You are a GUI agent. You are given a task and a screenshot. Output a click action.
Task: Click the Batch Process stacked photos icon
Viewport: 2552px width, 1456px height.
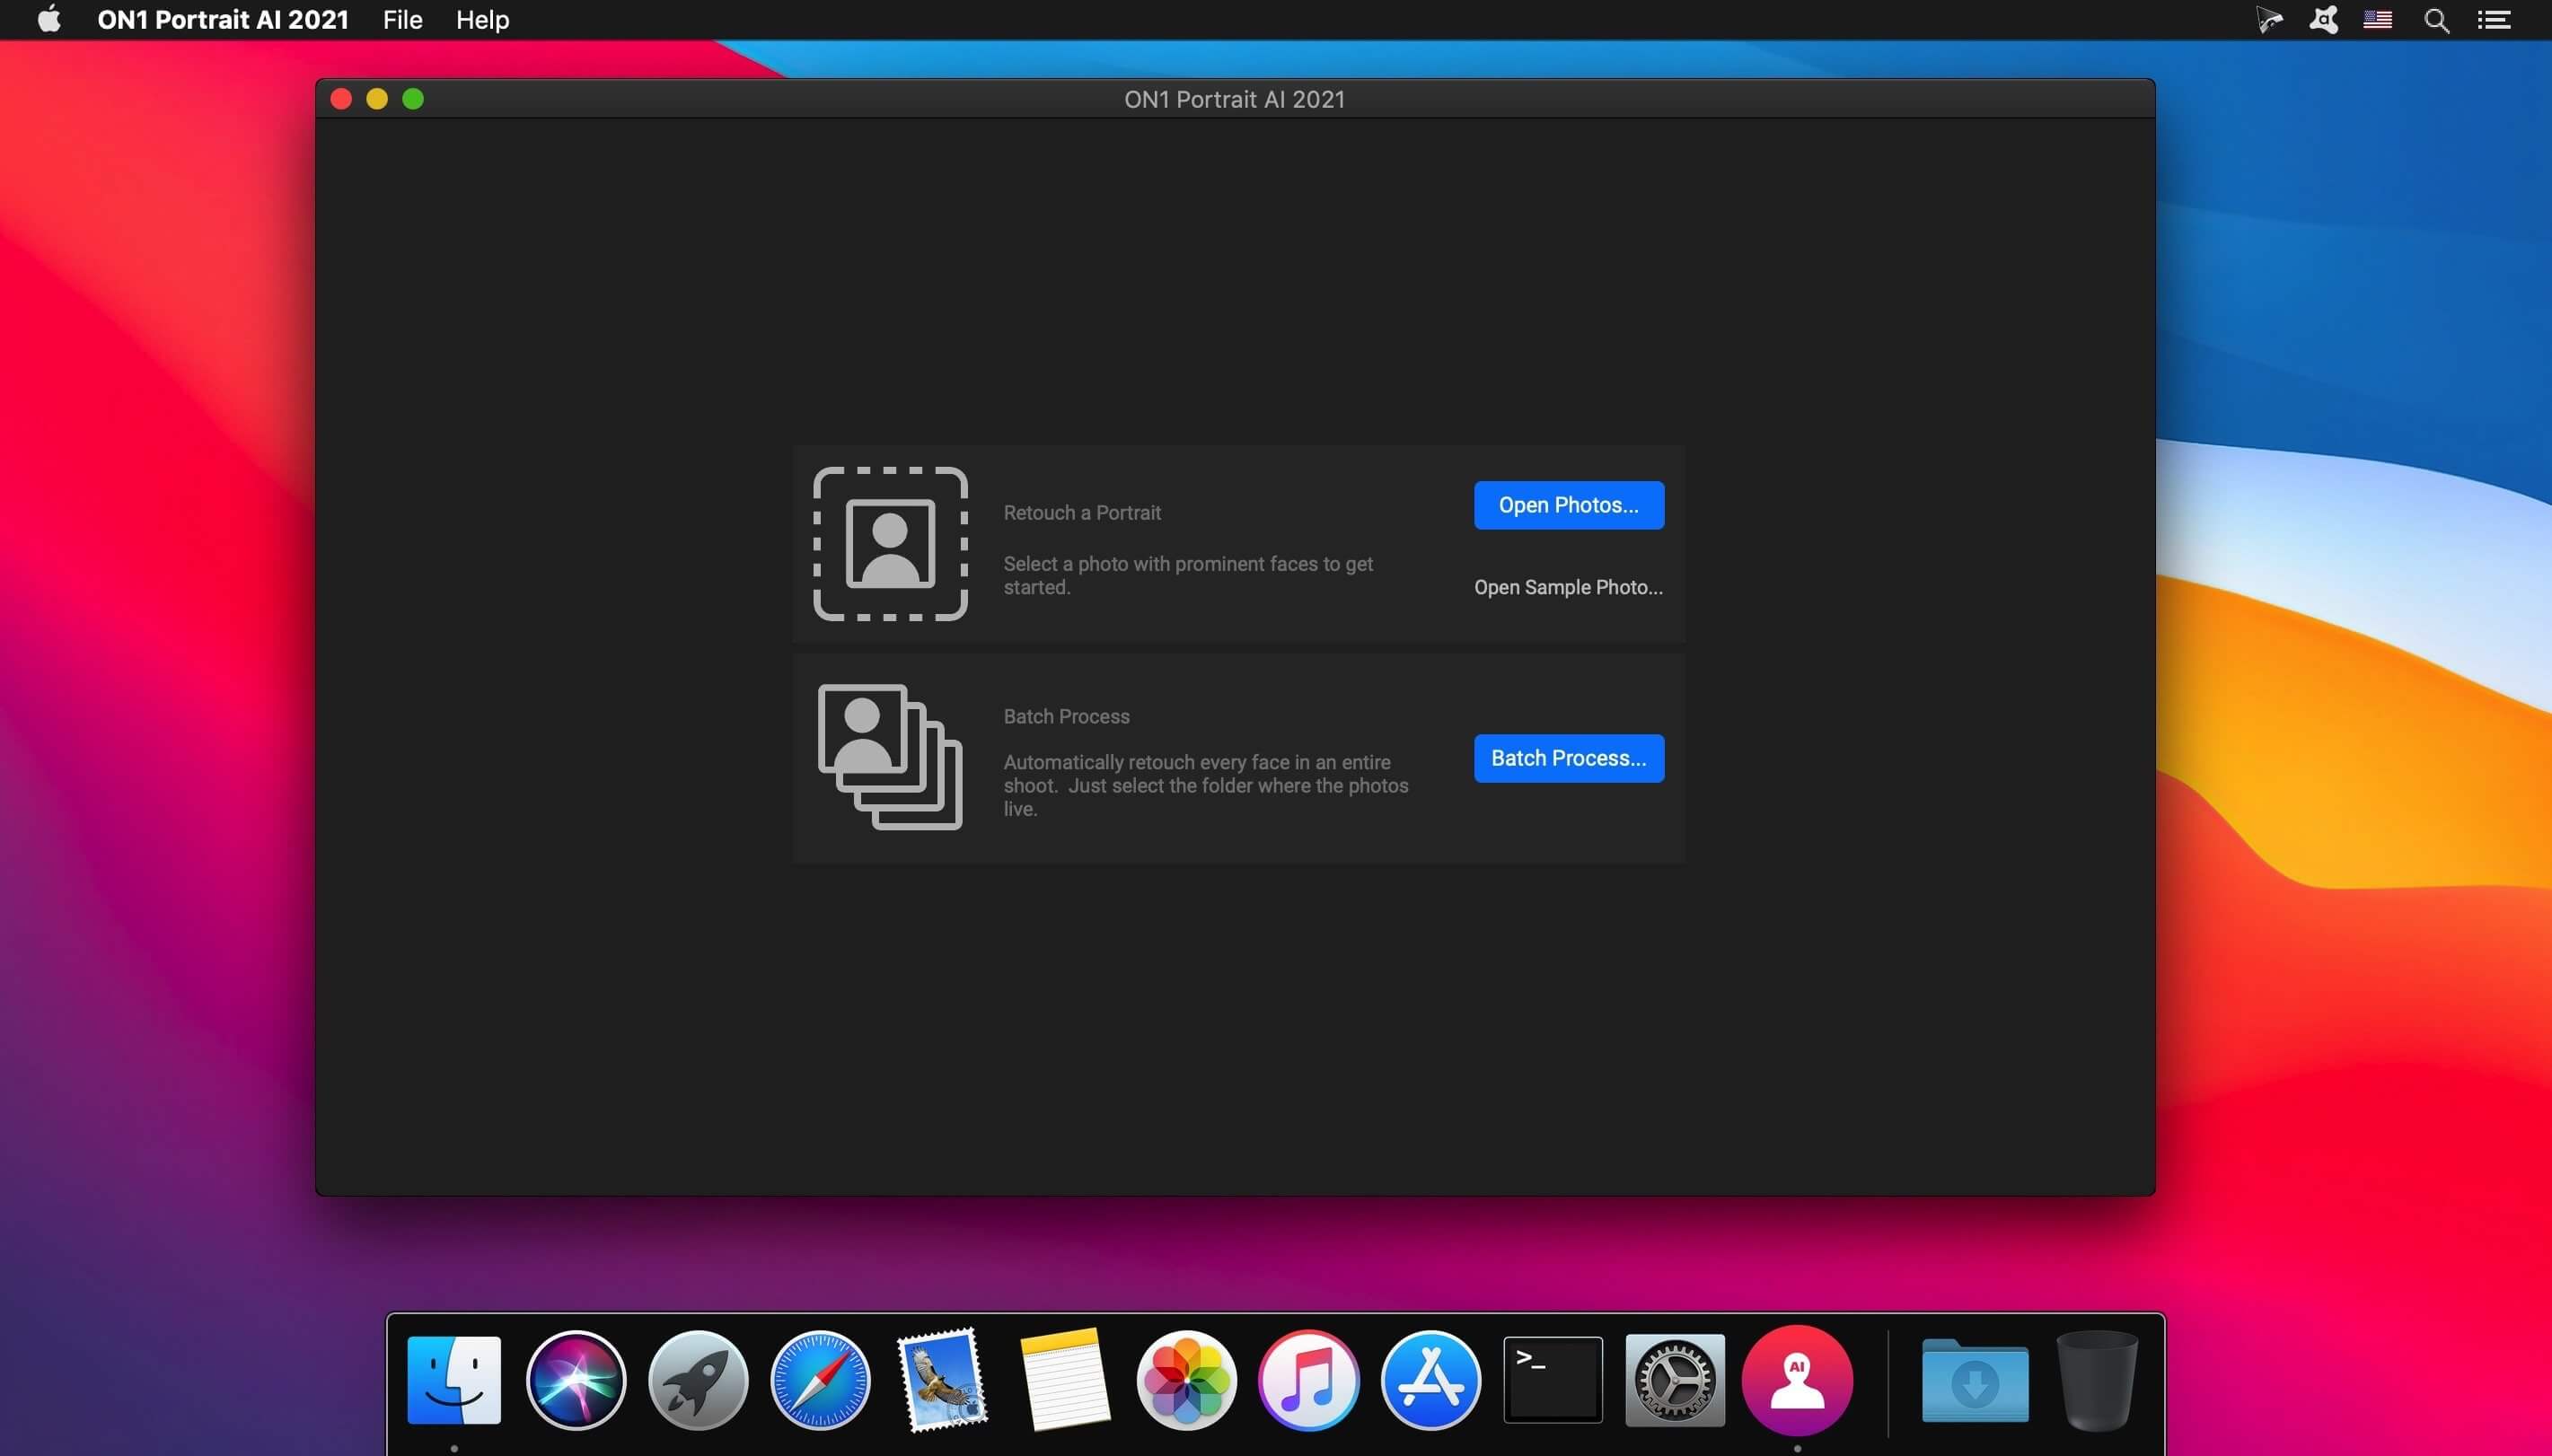coord(890,757)
